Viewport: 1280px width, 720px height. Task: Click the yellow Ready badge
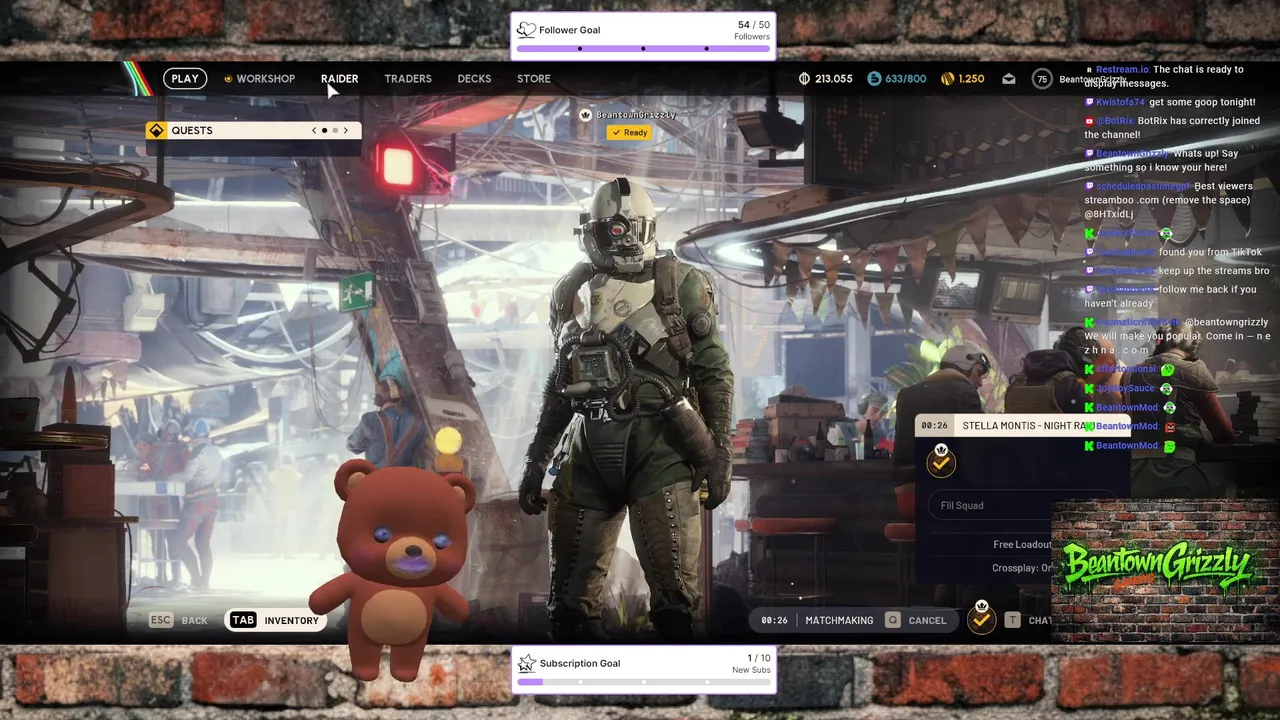click(x=629, y=132)
